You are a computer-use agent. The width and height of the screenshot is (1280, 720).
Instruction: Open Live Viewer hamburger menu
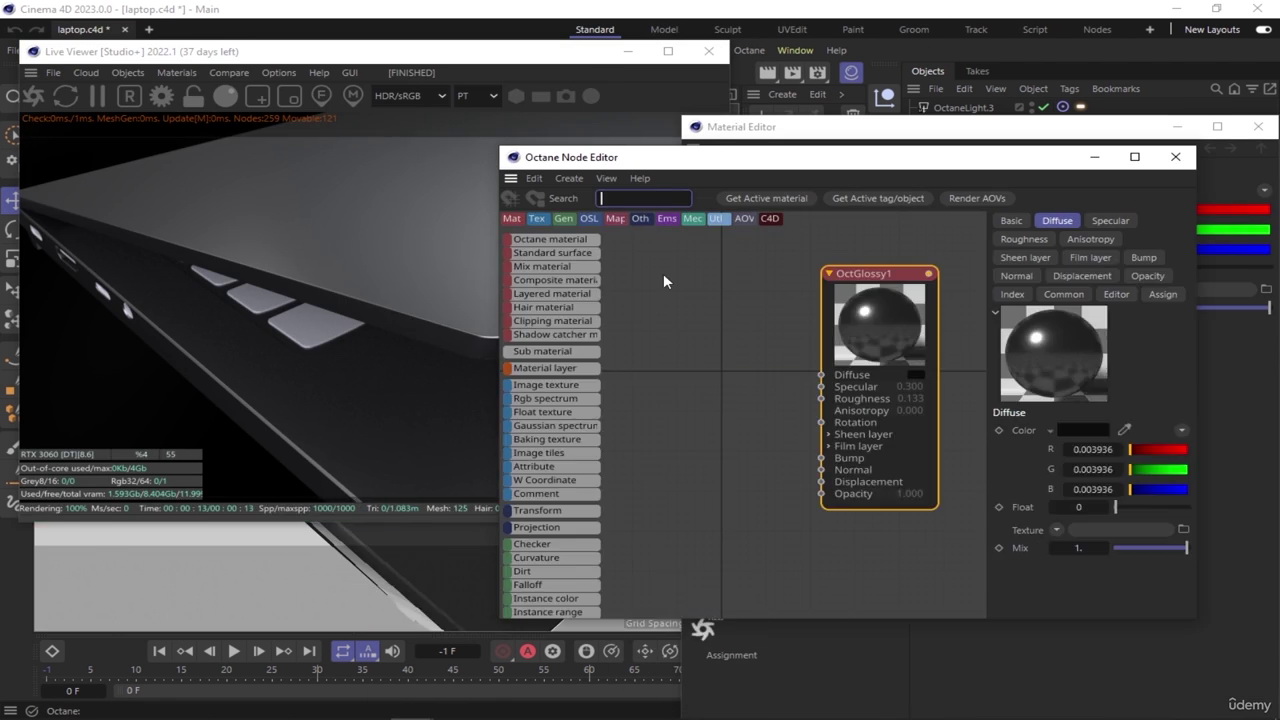[31, 73]
